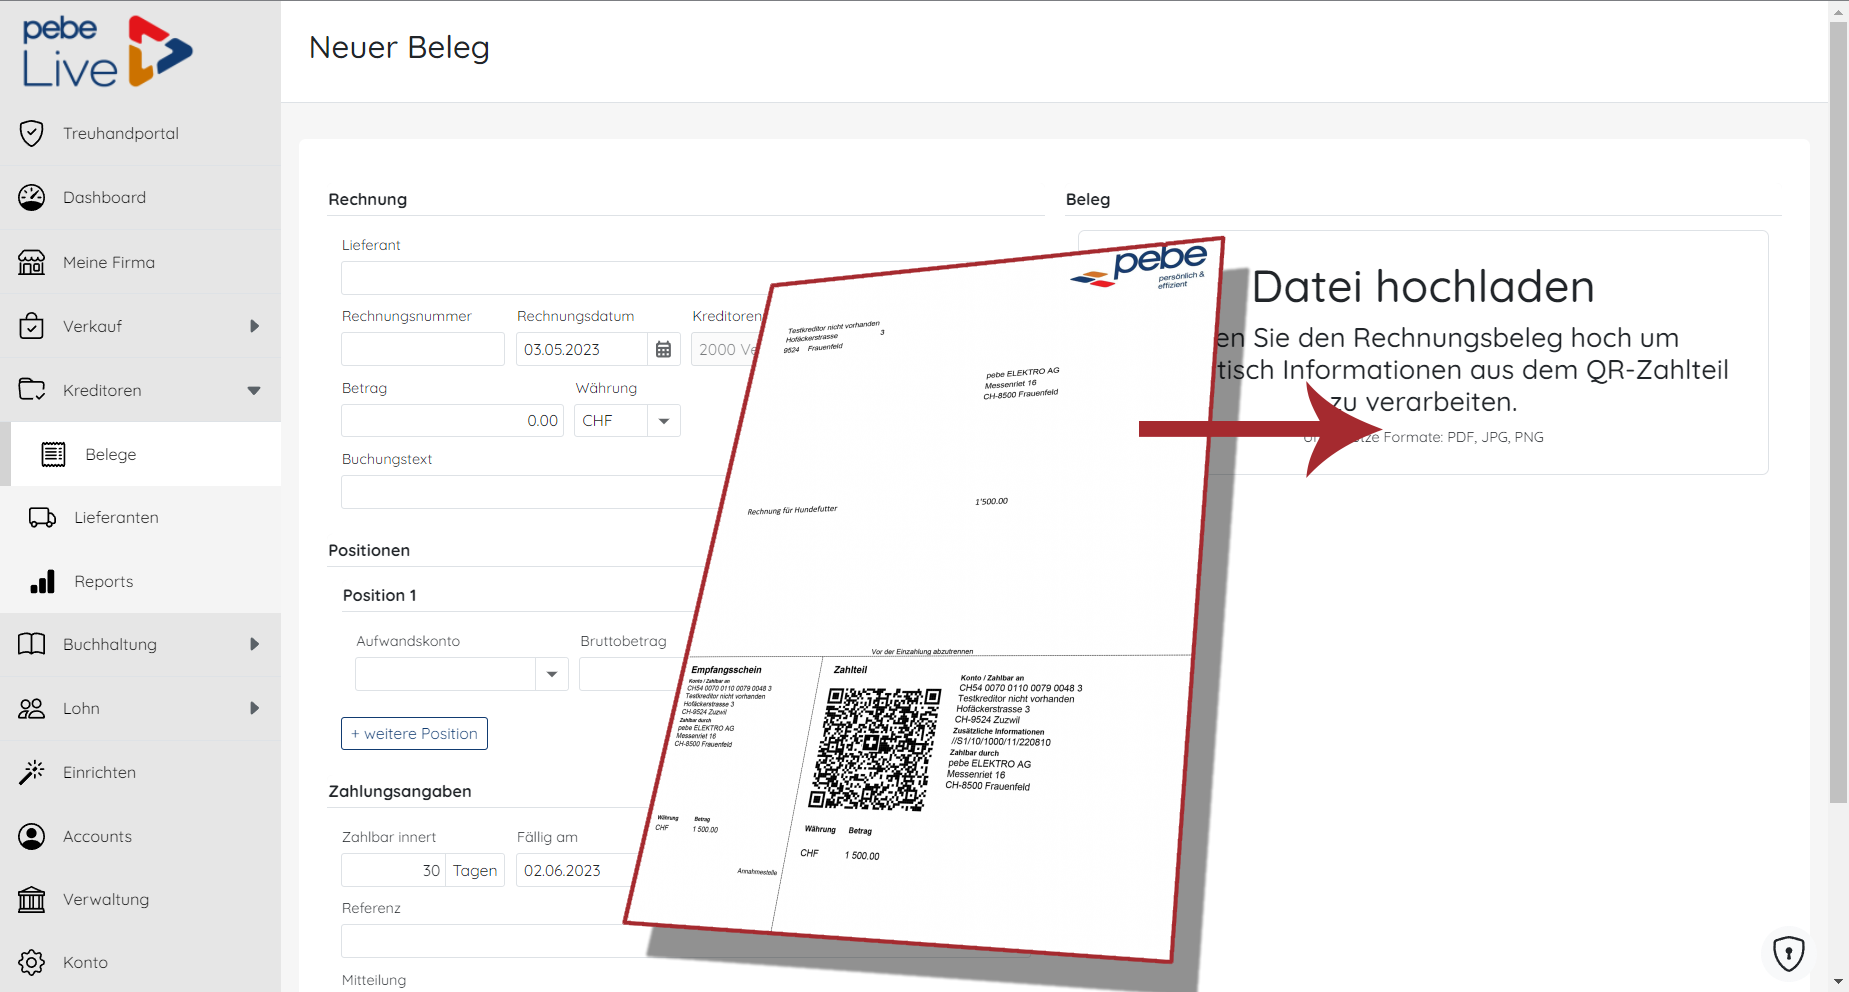Click the Betrag field showing 0.00
The height and width of the screenshot is (992, 1849).
pos(452,420)
